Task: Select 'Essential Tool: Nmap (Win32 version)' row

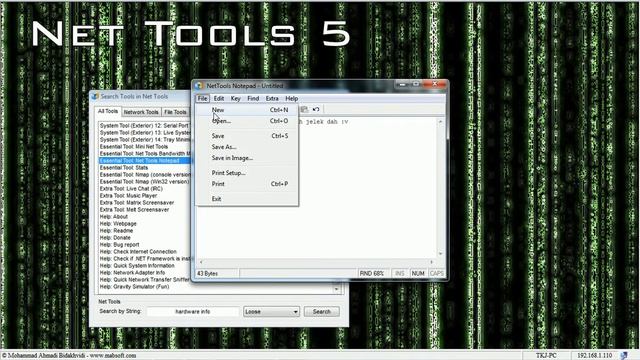Action: click(x=144, y=182)
